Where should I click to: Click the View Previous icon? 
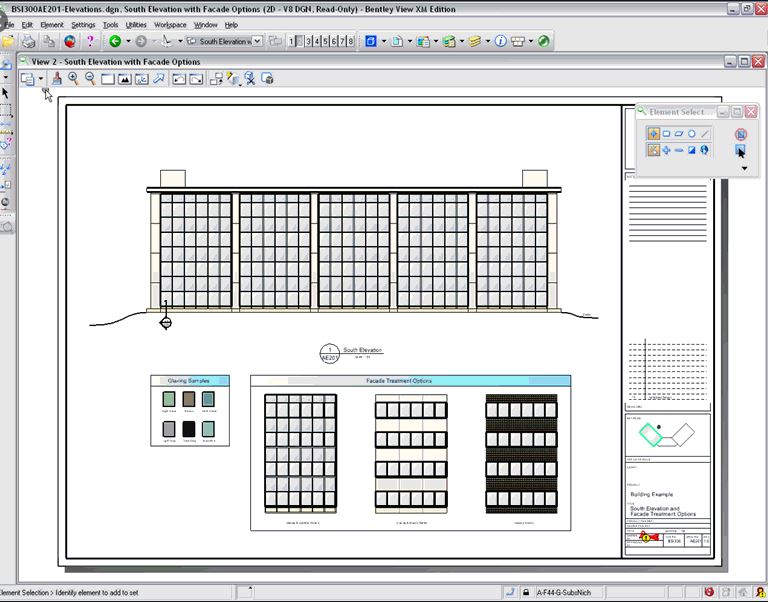(x=177, y=78)
